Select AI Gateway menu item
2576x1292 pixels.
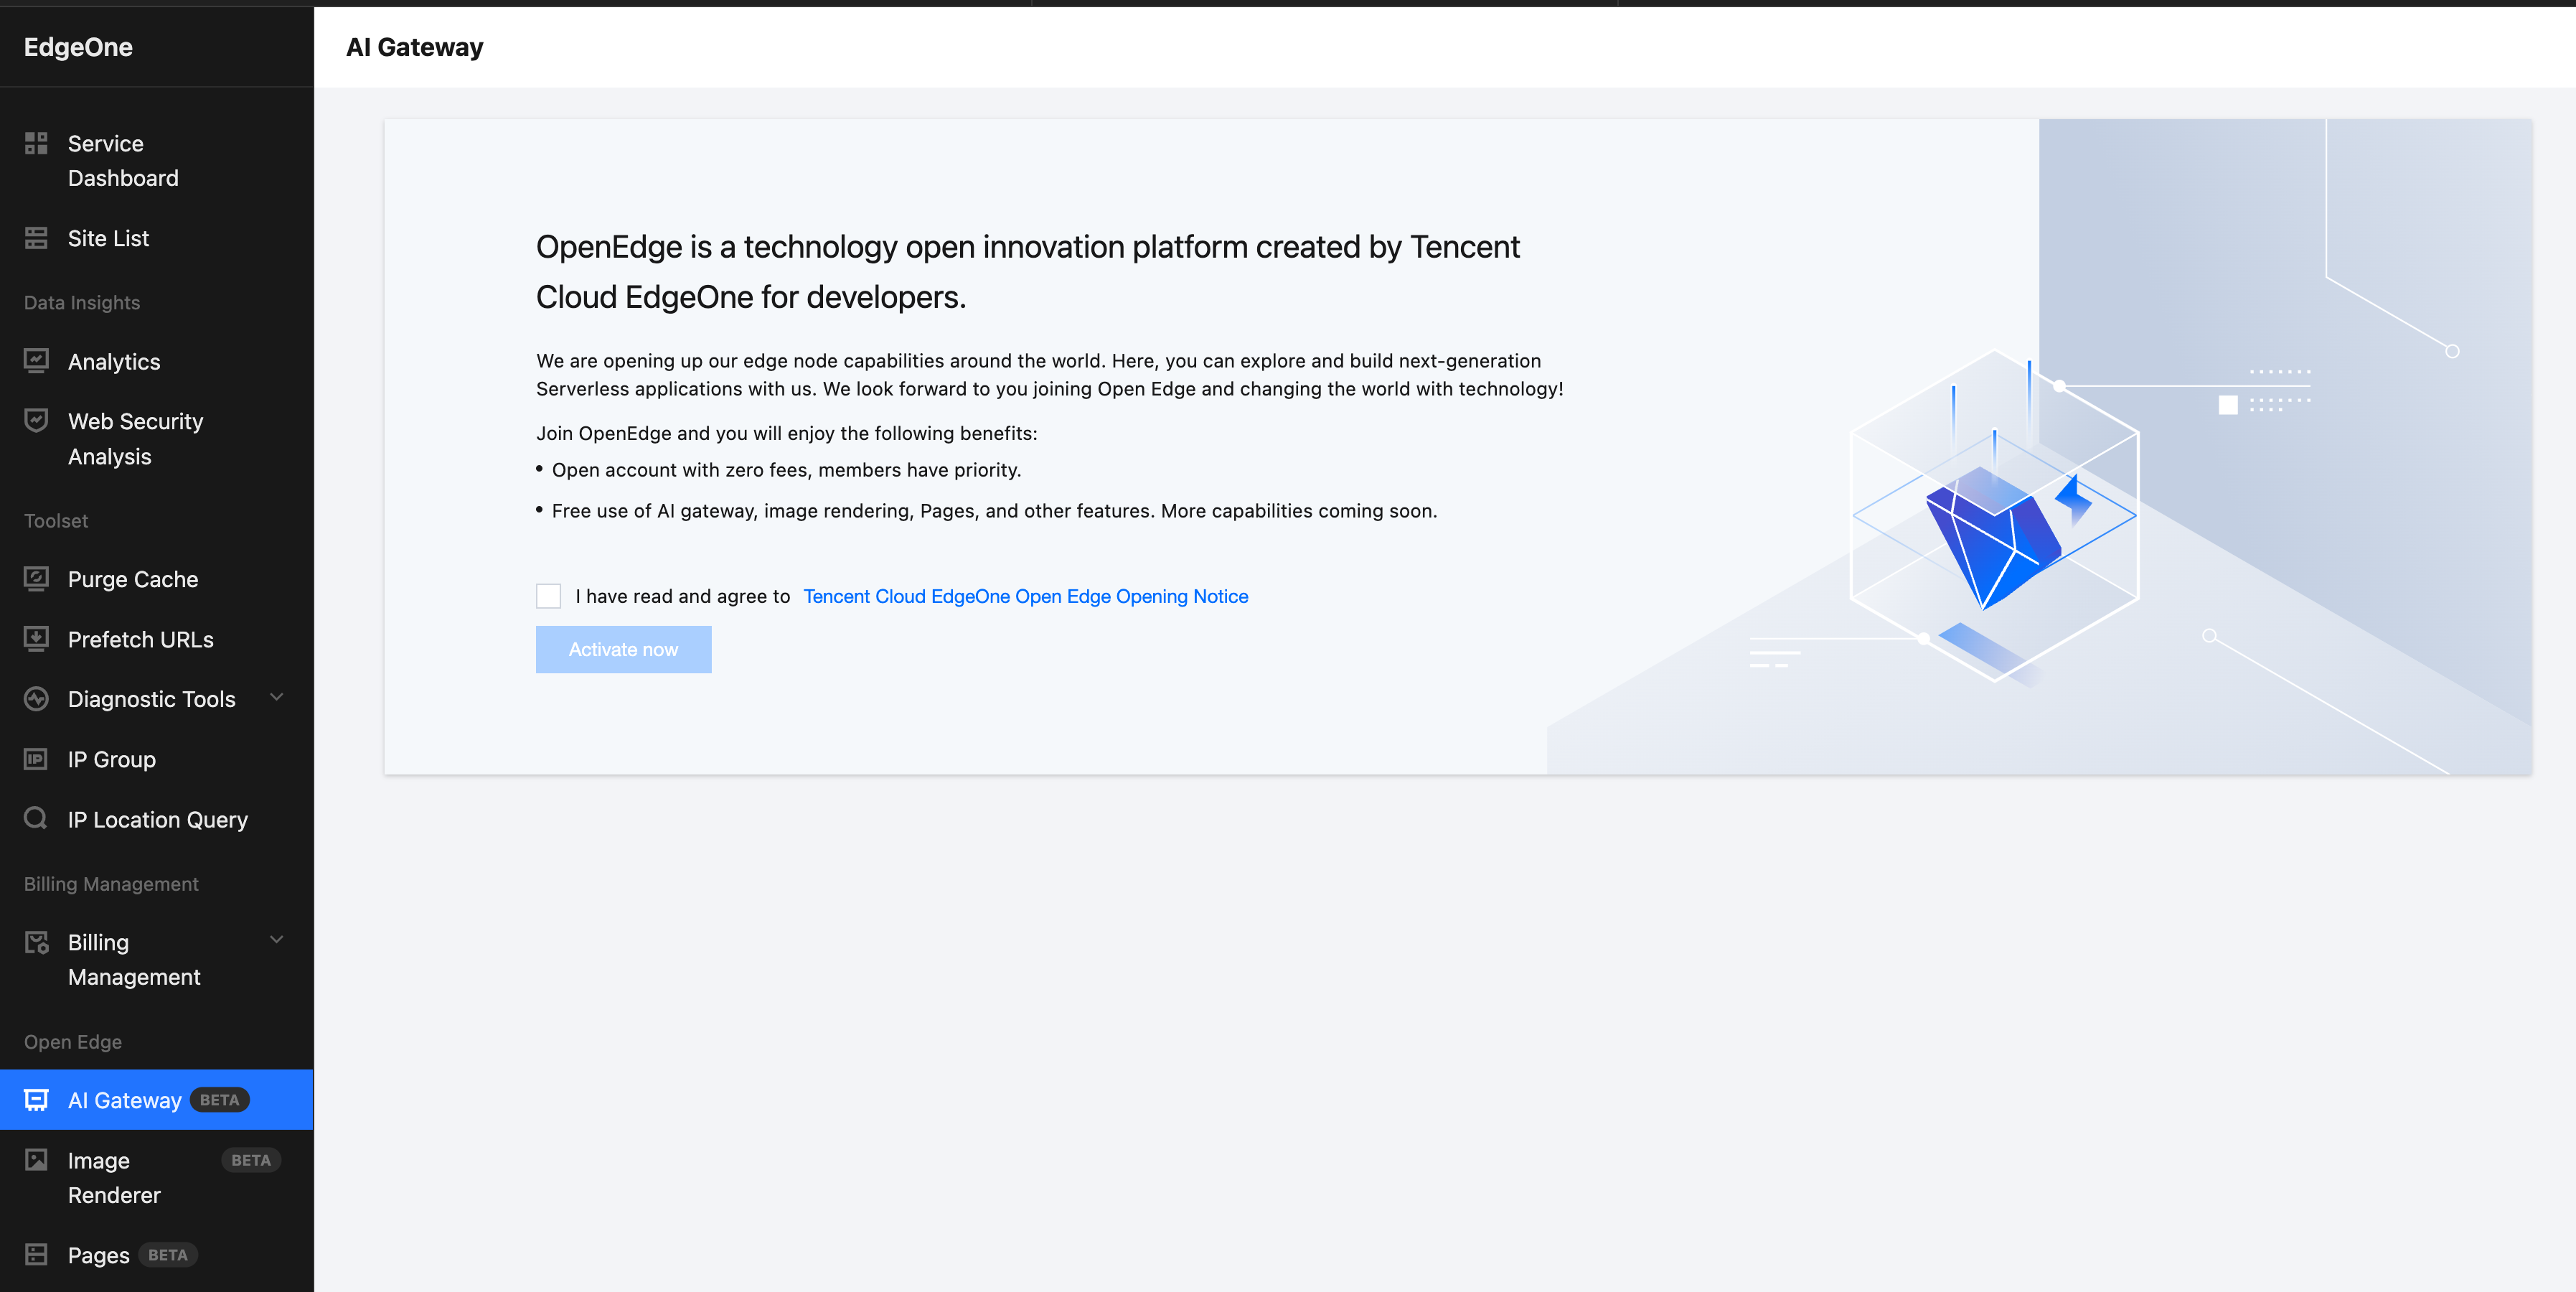point(157,1100)
